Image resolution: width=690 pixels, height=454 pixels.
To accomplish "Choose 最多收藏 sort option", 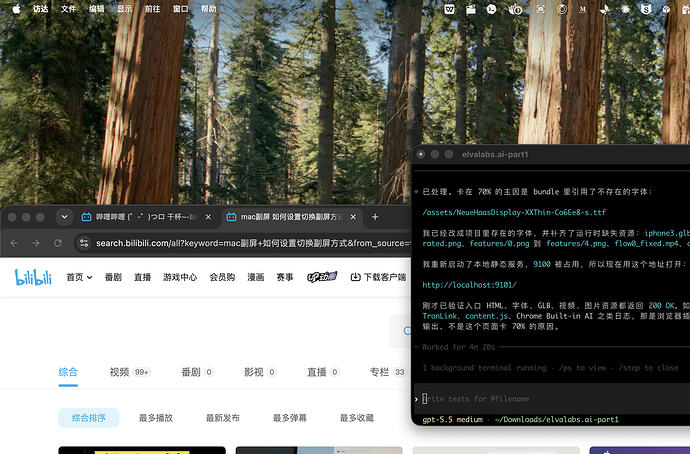I will click(356, 418).
